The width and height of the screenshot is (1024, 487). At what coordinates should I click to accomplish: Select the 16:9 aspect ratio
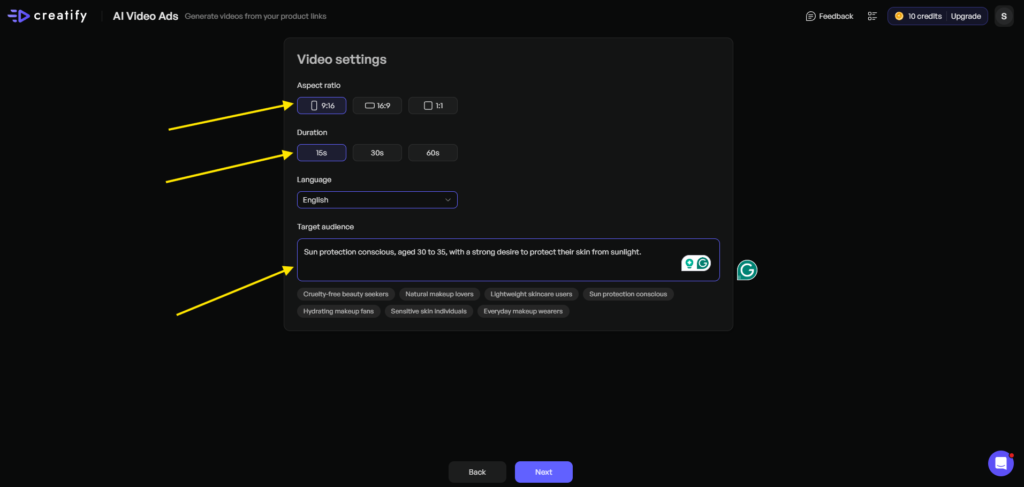(377, 105)
